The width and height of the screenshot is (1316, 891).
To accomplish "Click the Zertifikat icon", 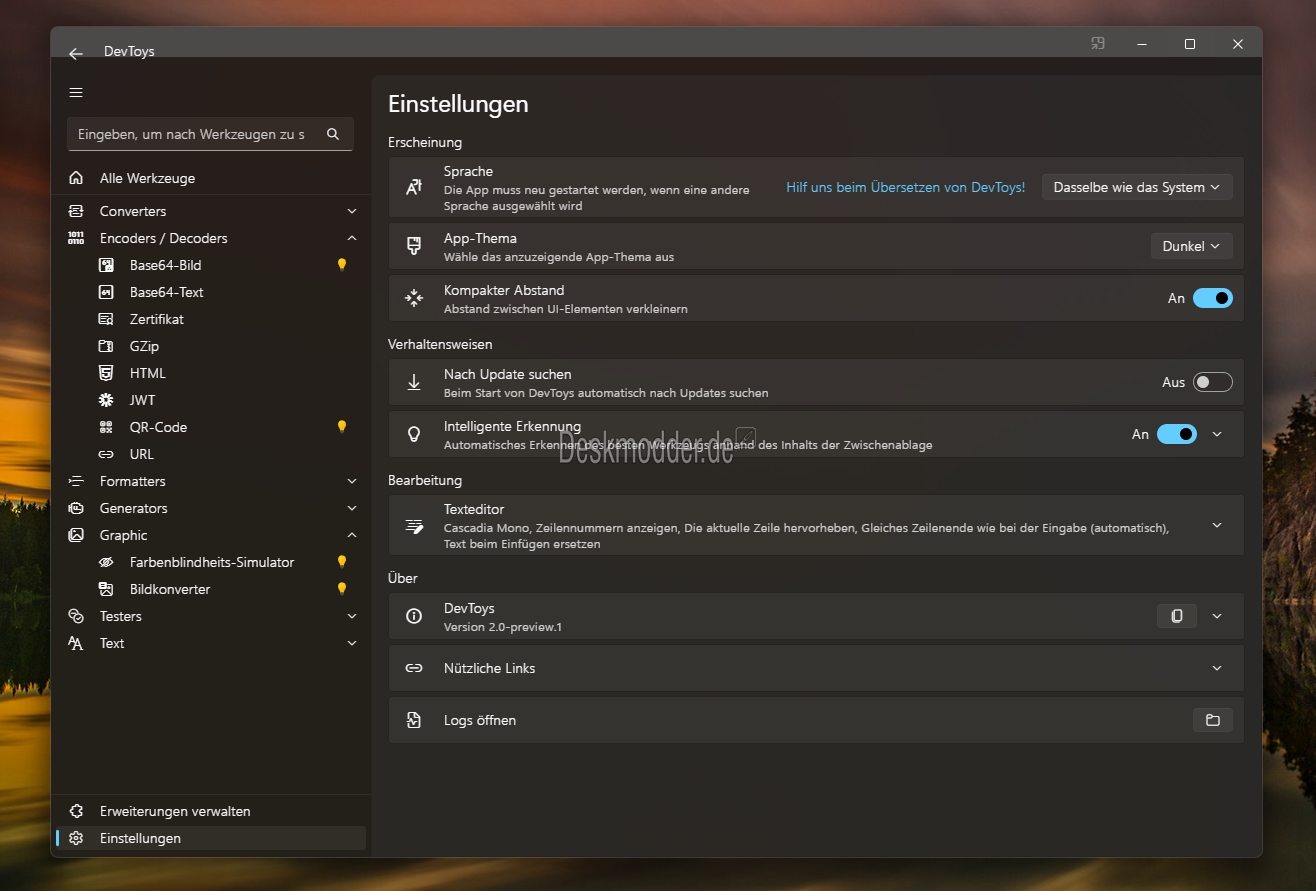I will click(106, 319).
